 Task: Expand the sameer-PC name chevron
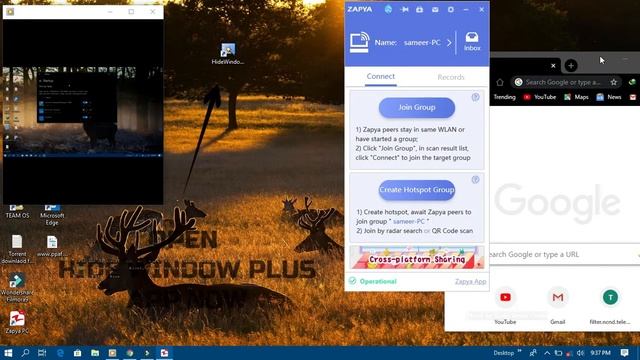[x=449, y=42]
